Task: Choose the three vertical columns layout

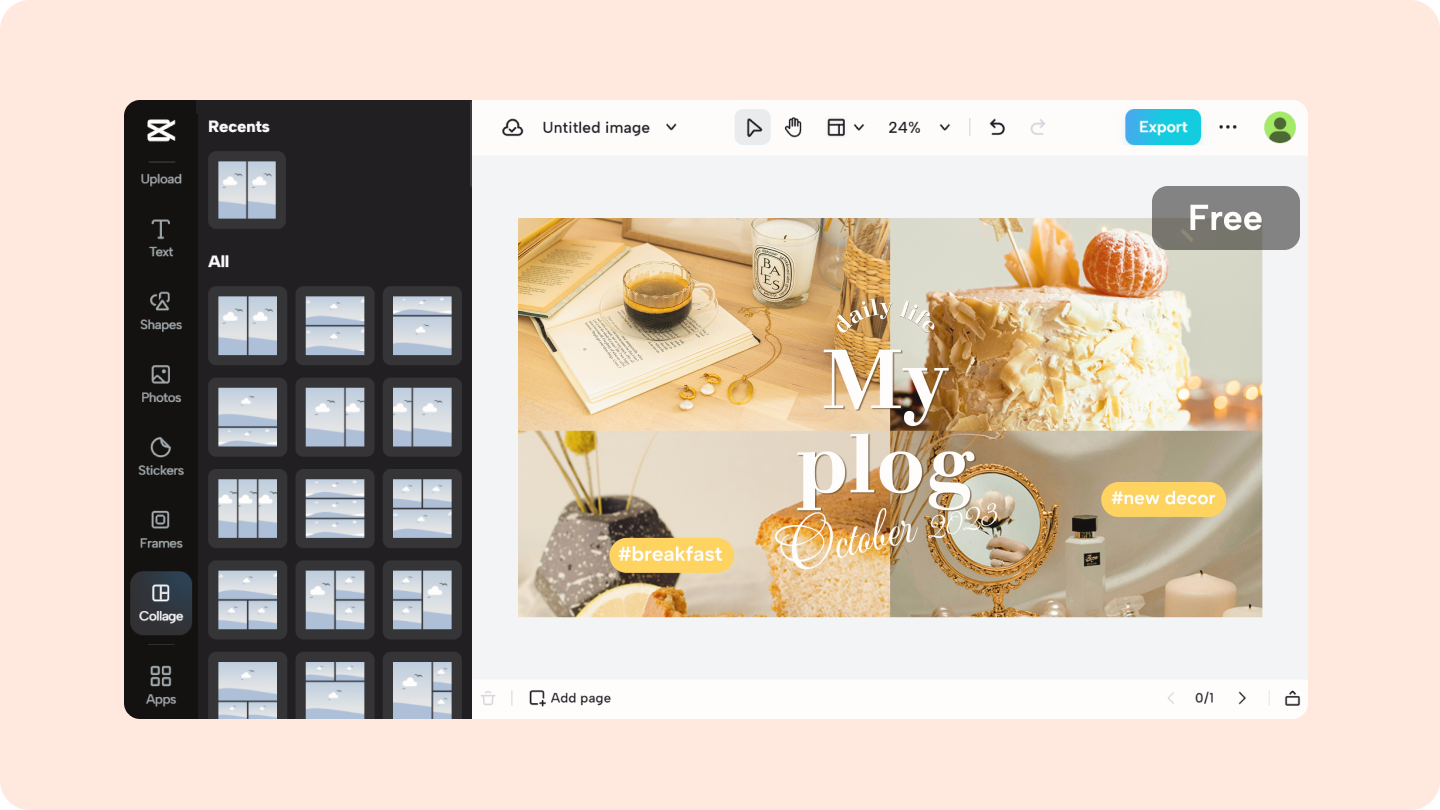Action: click(247, 509)
